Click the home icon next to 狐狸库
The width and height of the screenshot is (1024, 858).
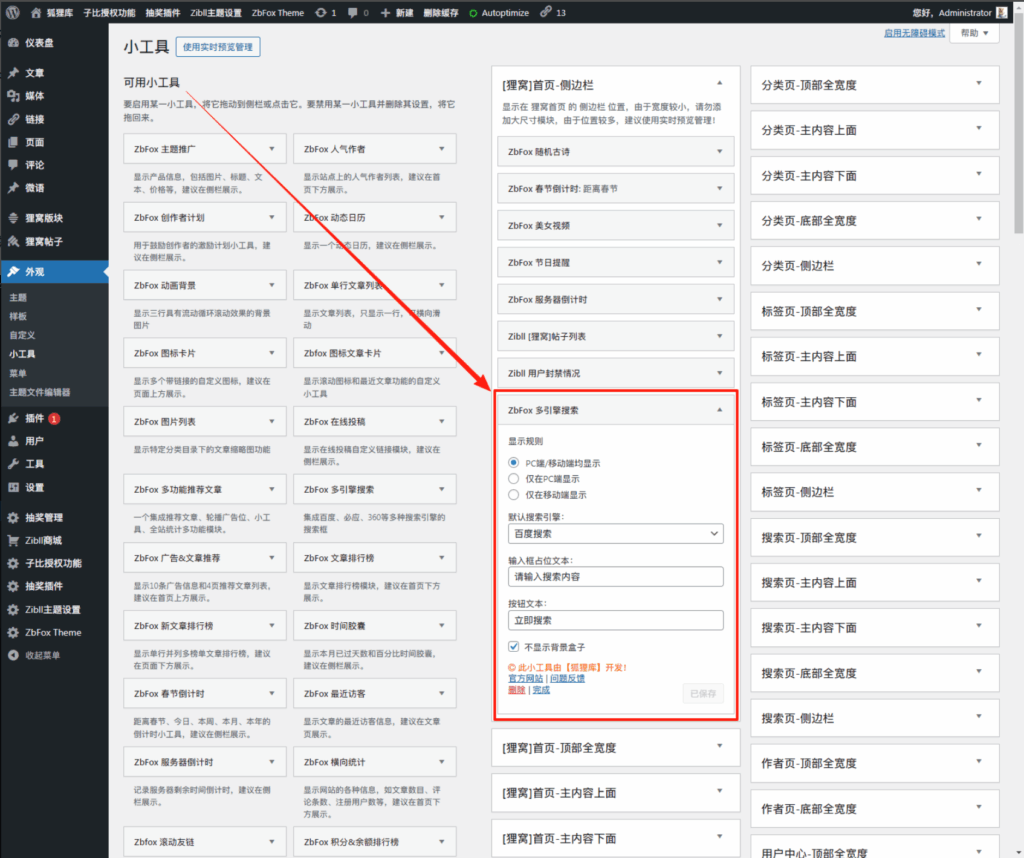(36, 12)
